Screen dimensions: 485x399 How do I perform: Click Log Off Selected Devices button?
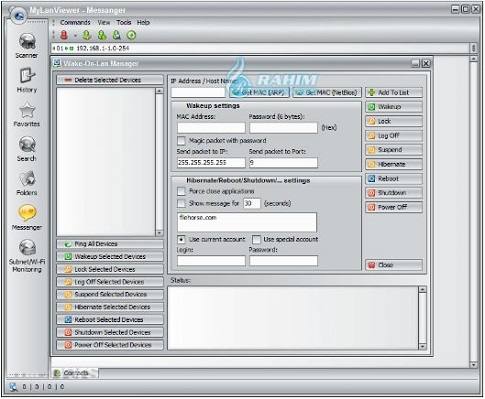110,282
